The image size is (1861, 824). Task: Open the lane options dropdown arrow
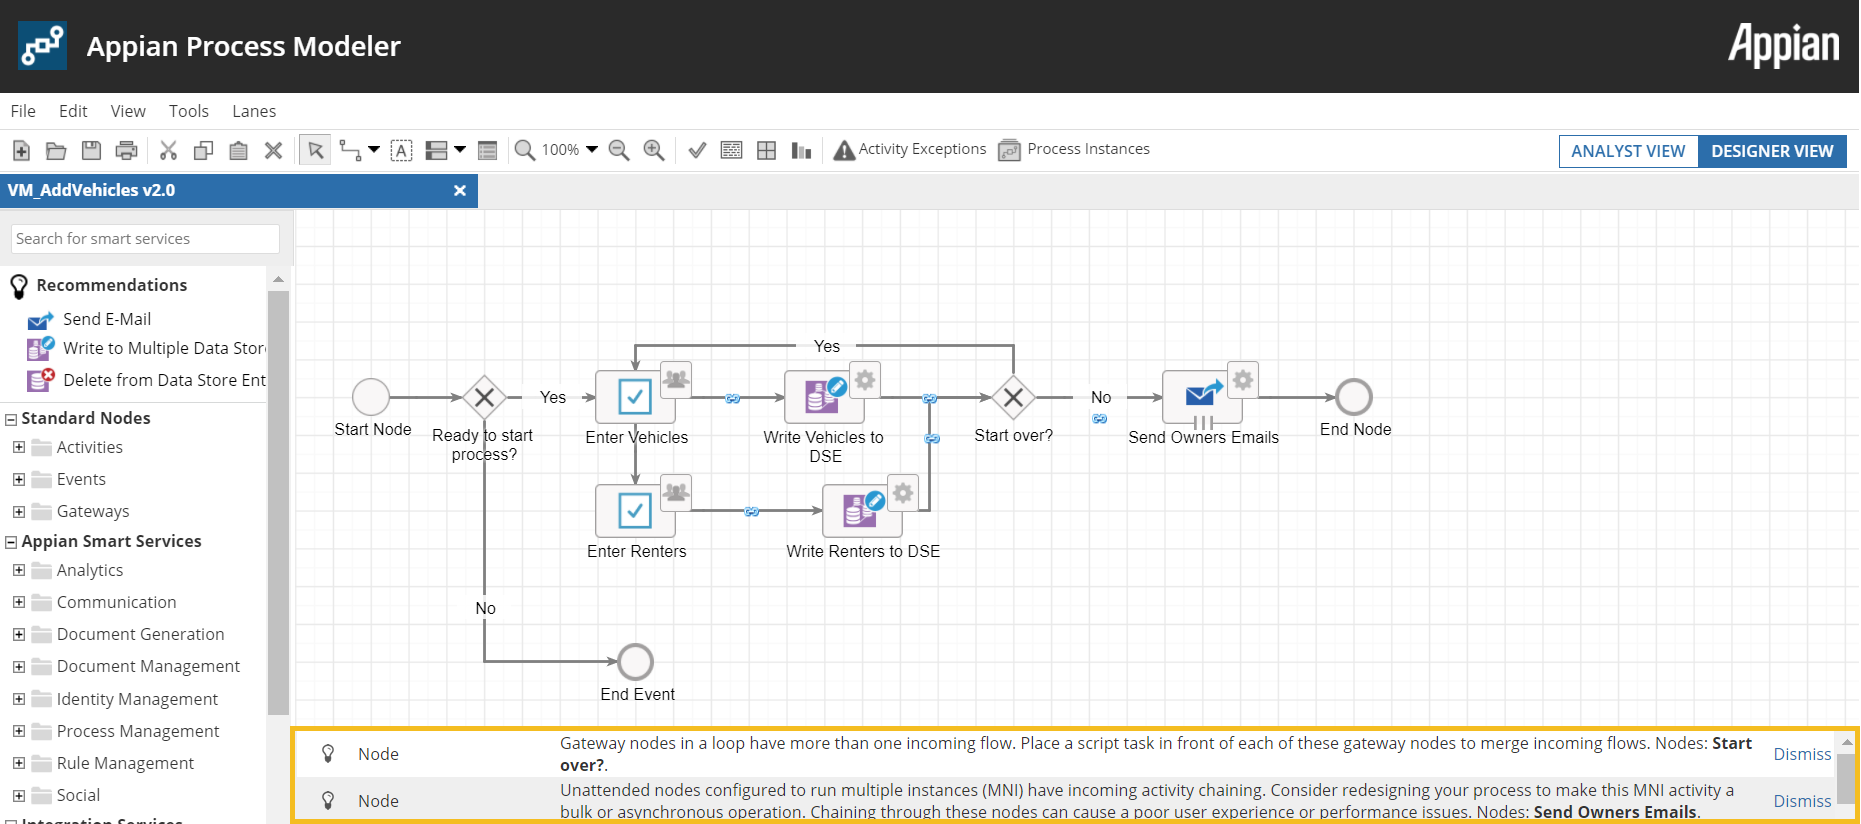pyautogui.click(x=460, y=149)
